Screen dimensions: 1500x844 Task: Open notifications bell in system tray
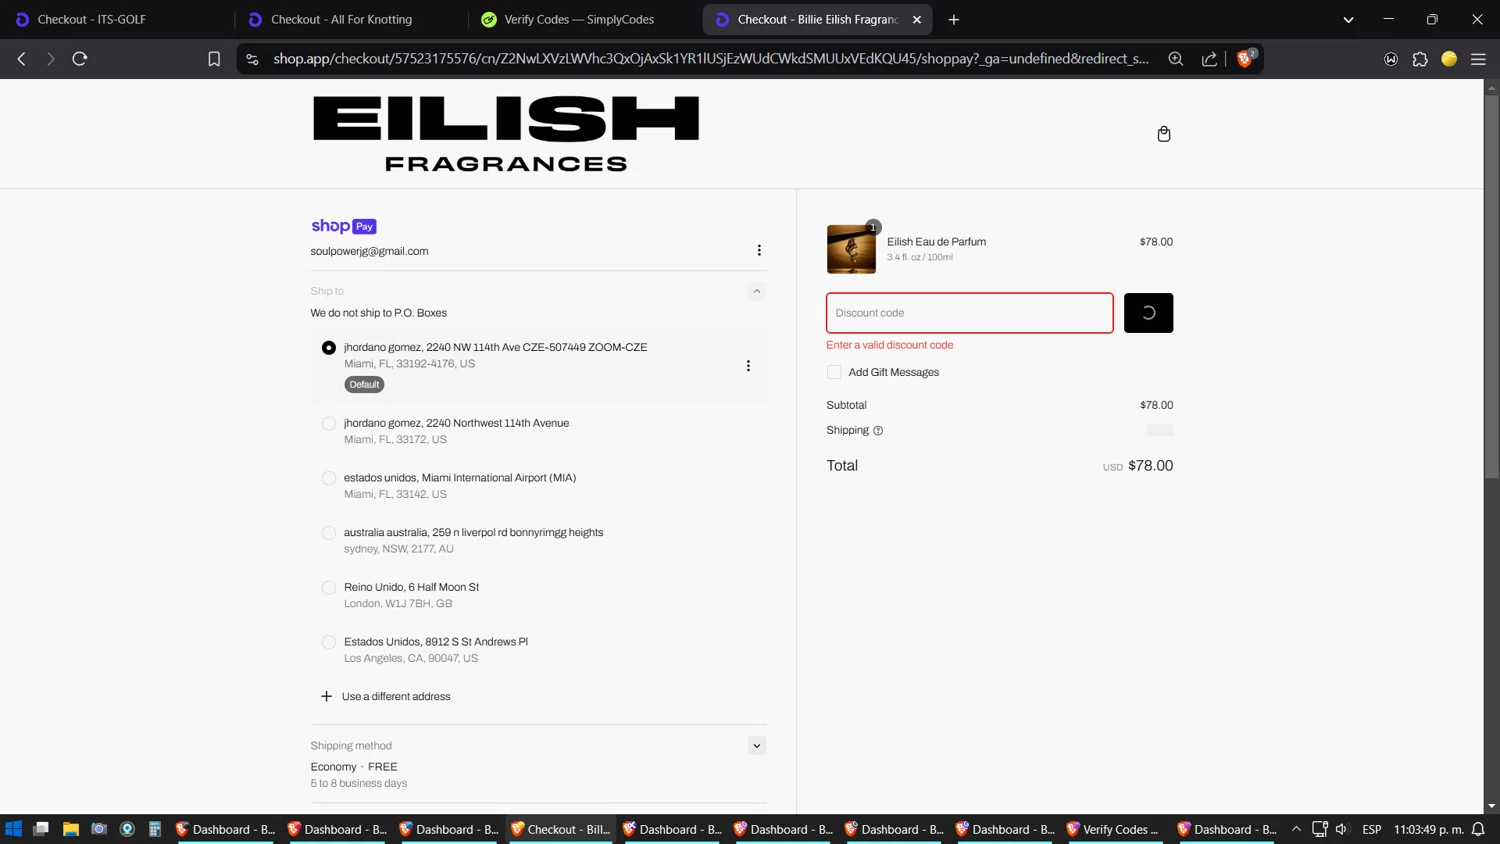coord(1478,829)
